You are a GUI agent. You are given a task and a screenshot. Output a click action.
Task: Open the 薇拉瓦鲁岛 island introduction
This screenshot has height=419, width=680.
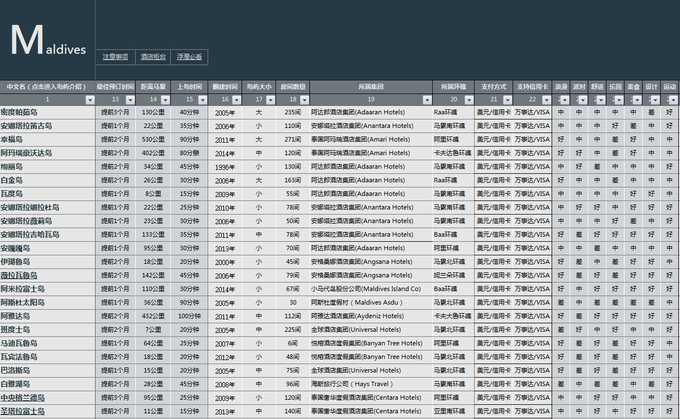tap(19, 275)
